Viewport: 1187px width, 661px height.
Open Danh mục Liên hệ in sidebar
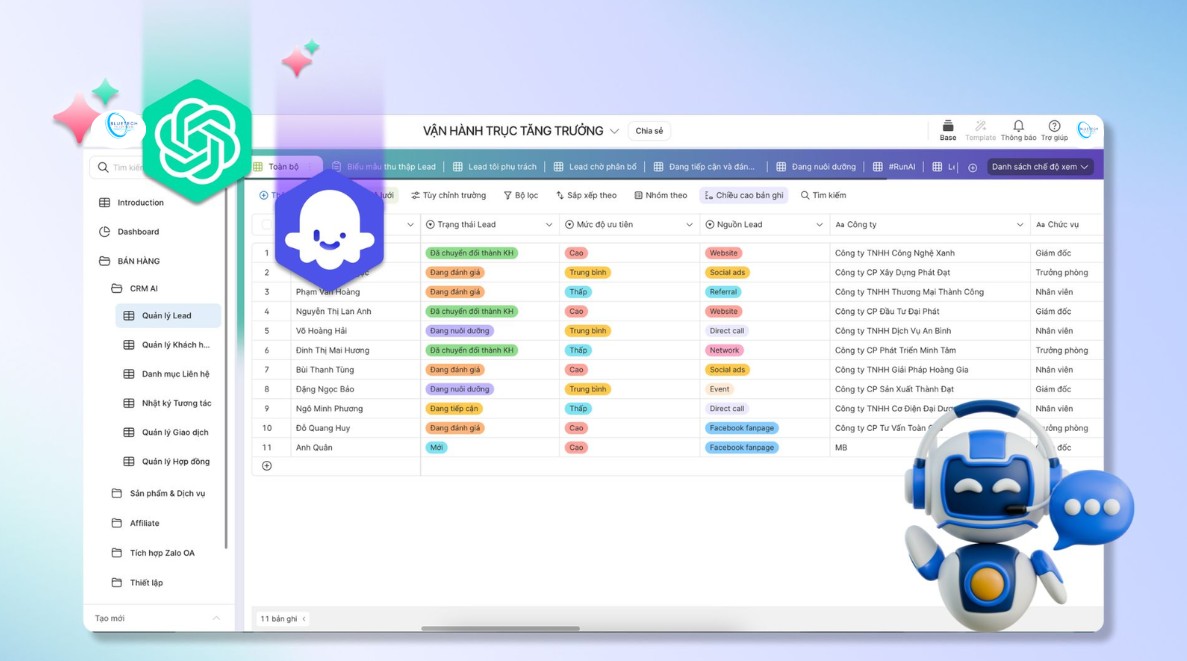[x=168, y=374]
